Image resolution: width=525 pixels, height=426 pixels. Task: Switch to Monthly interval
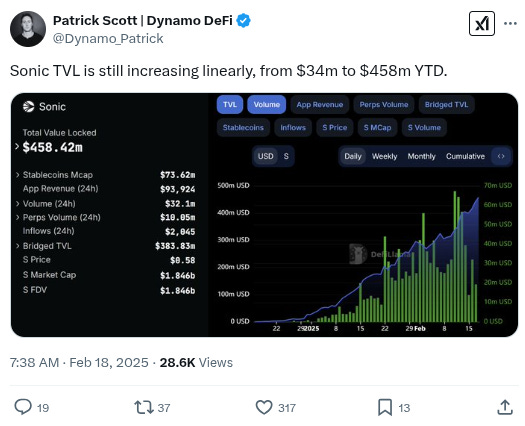(x=421, y=156)
